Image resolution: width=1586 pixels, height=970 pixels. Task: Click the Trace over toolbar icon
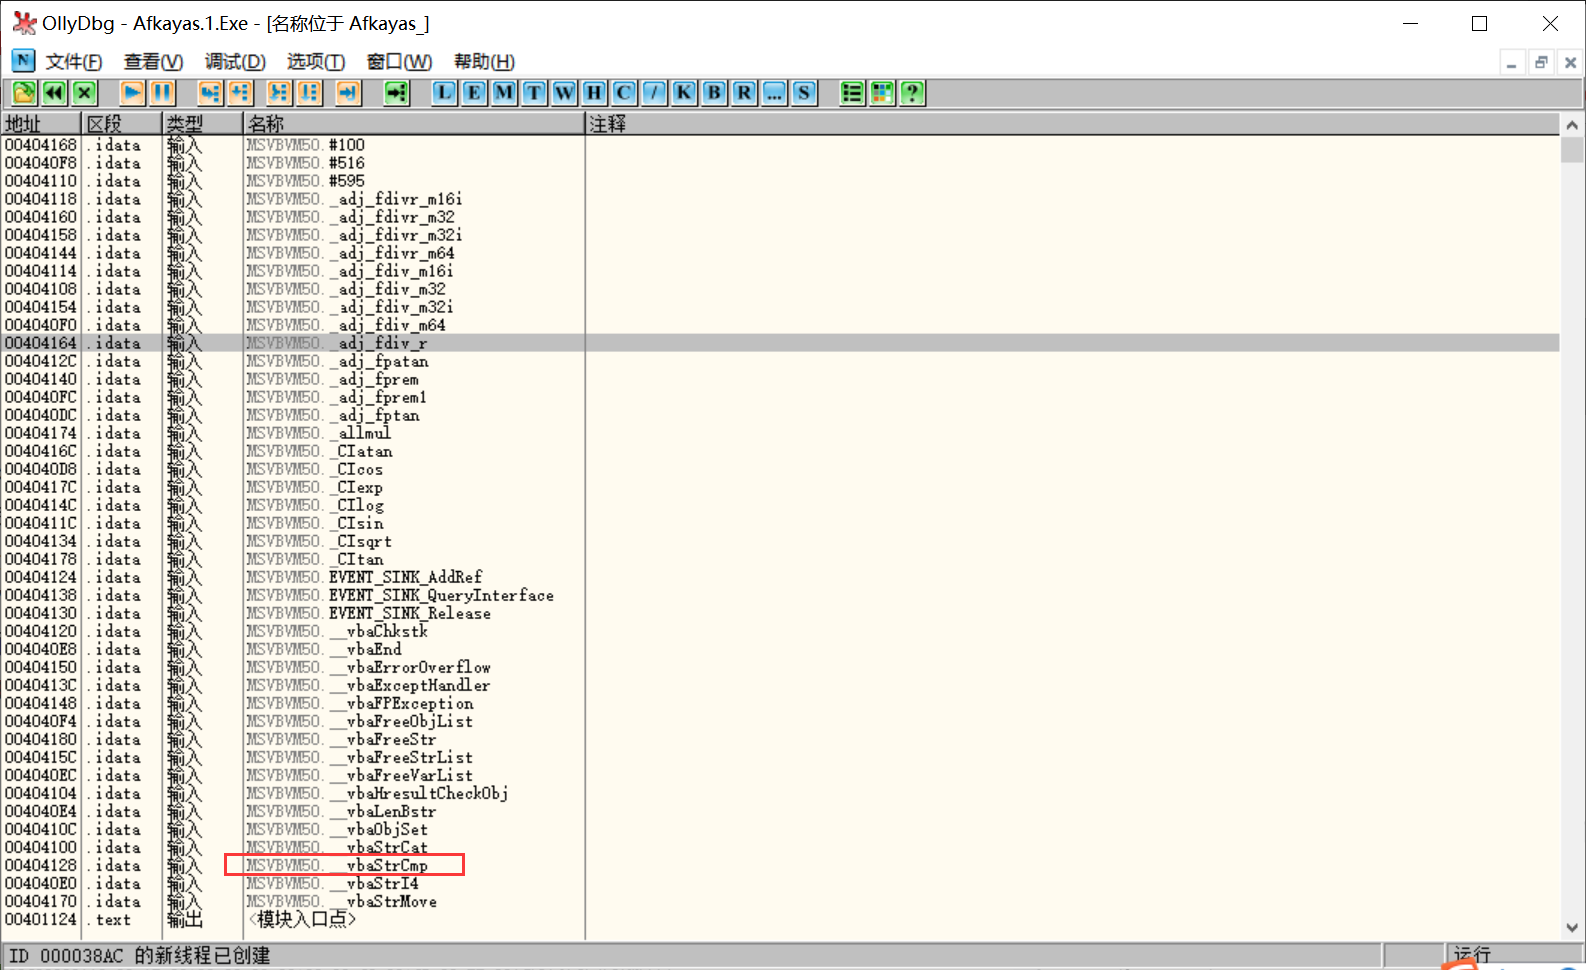click(309, 93)
